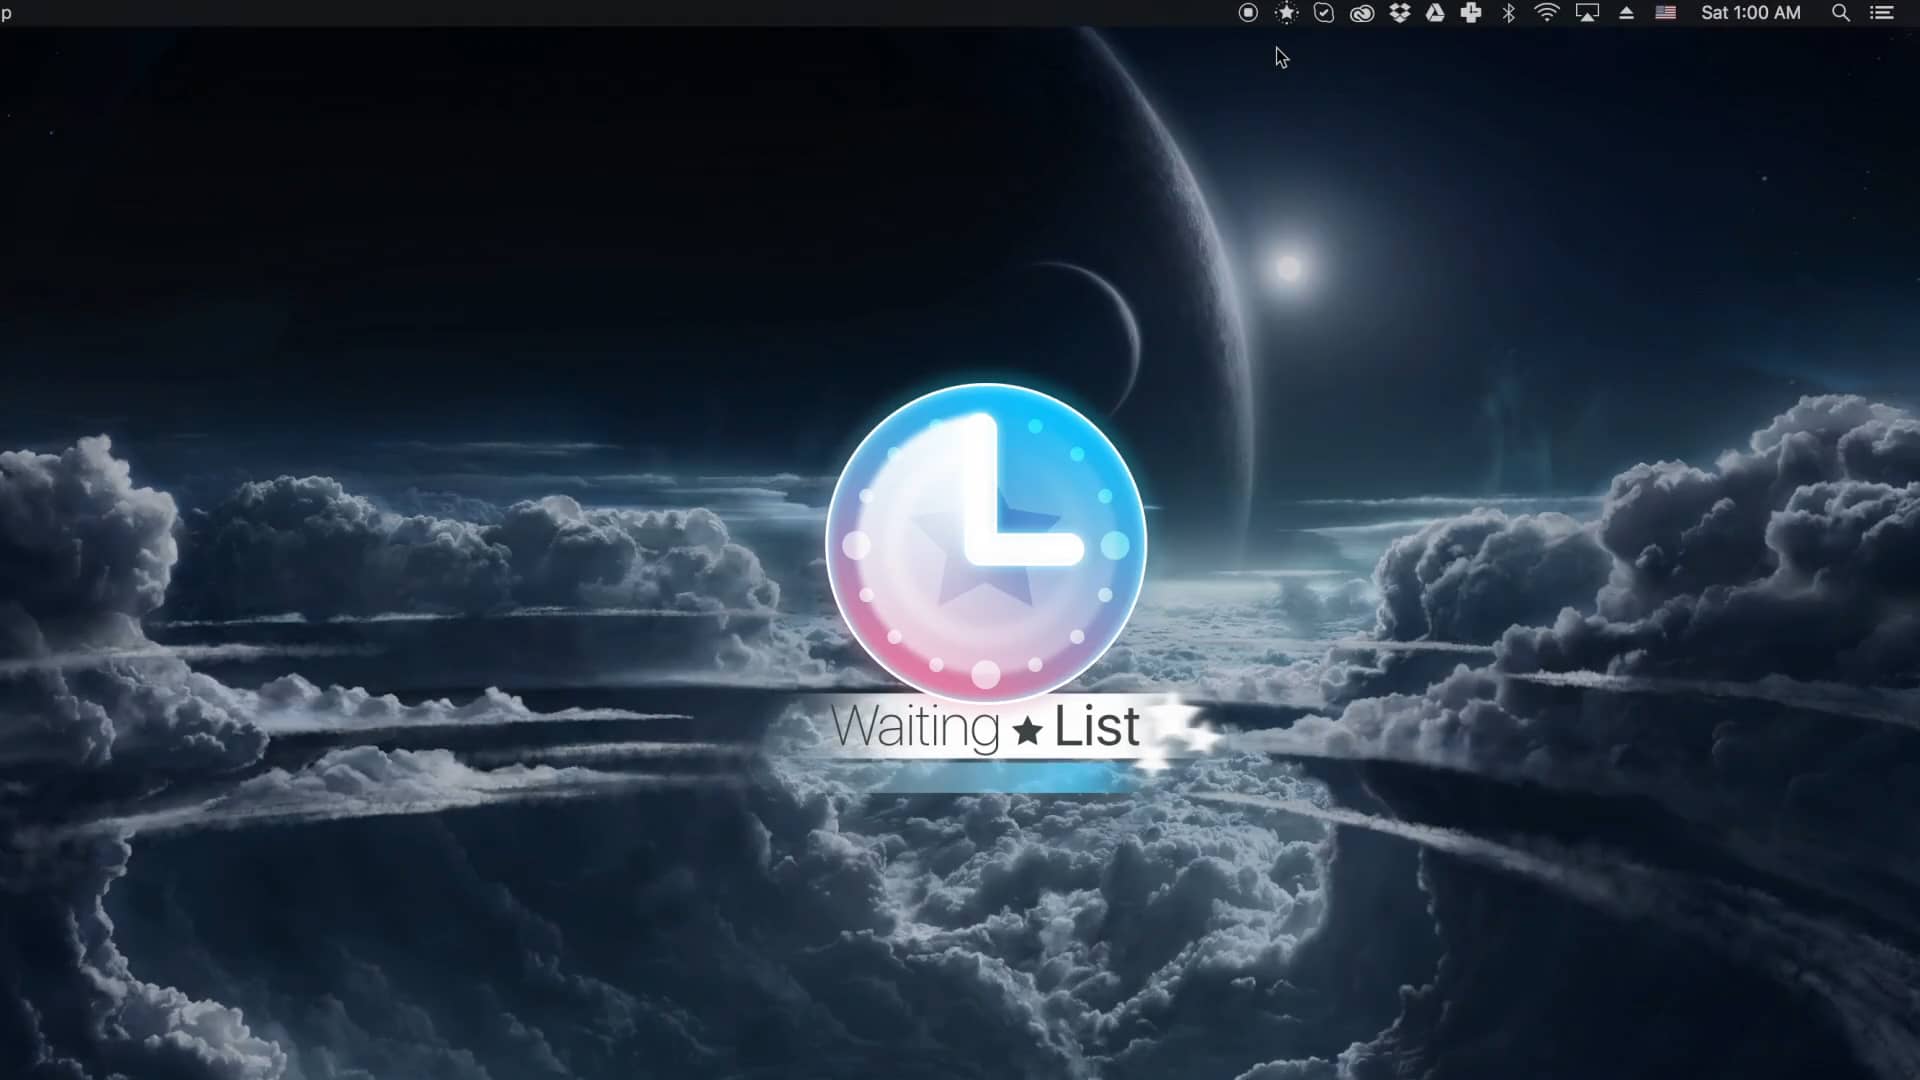
Task: Open the Wi-Fi status menu
Action: coord(1547,13)
